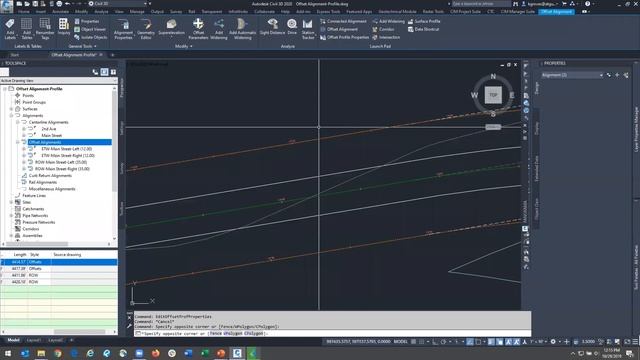Undo using the quick access arrow
This screenshot has height=360, width=640.
point(67,4)
